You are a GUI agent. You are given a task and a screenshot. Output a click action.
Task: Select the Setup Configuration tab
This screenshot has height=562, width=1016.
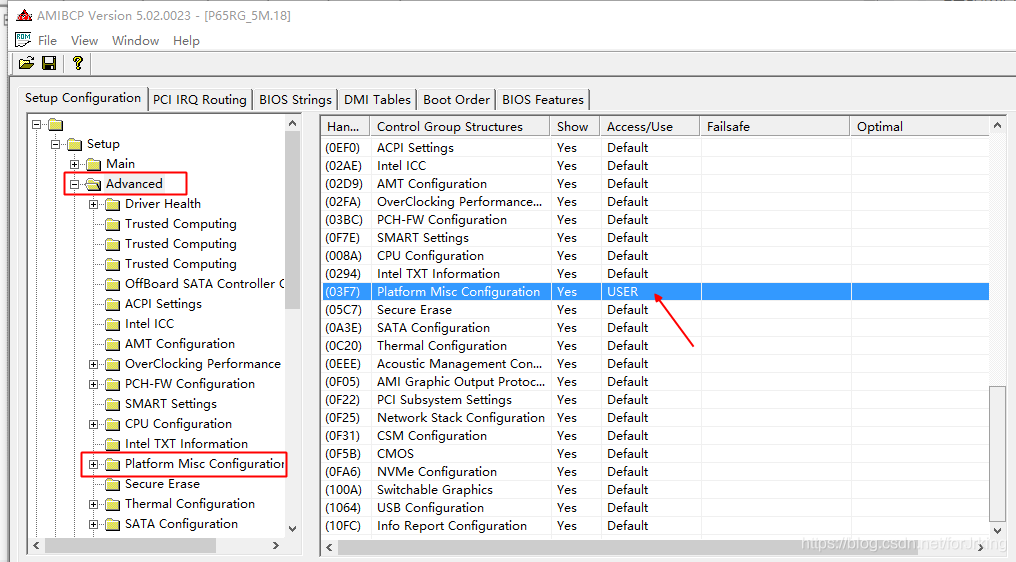[x=83, y=98]
